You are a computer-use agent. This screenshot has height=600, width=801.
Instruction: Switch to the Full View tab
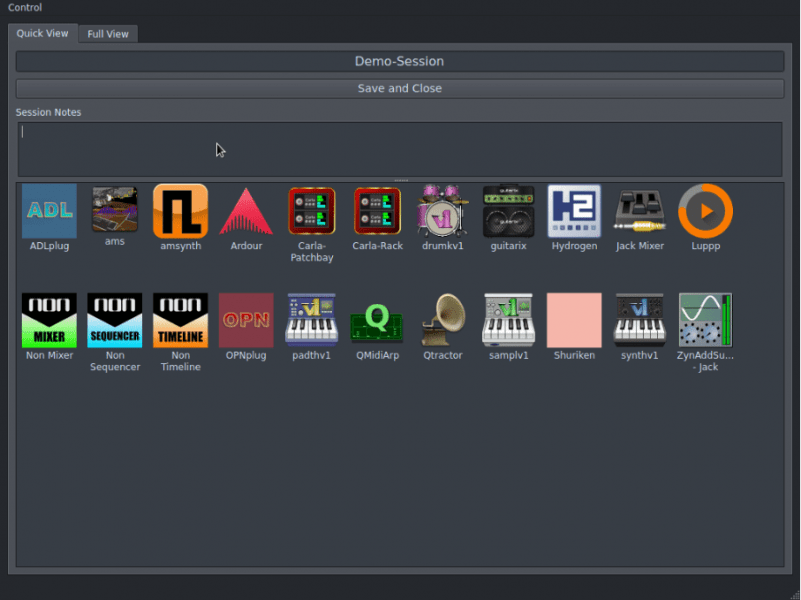click(x=108, y=34)
